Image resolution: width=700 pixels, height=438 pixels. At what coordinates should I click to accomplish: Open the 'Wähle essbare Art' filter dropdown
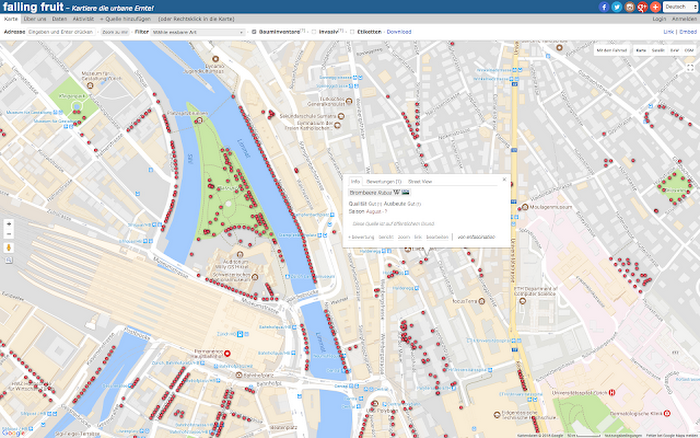click(x=198, y=32)
